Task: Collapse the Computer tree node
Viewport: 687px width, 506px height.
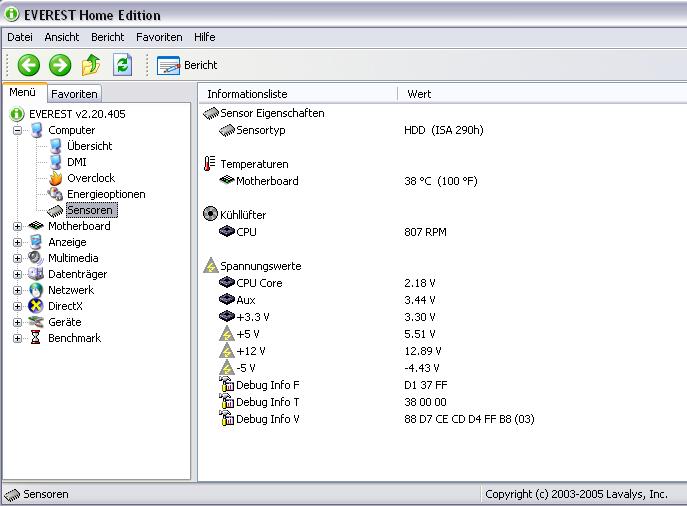Action: point(17,130)
